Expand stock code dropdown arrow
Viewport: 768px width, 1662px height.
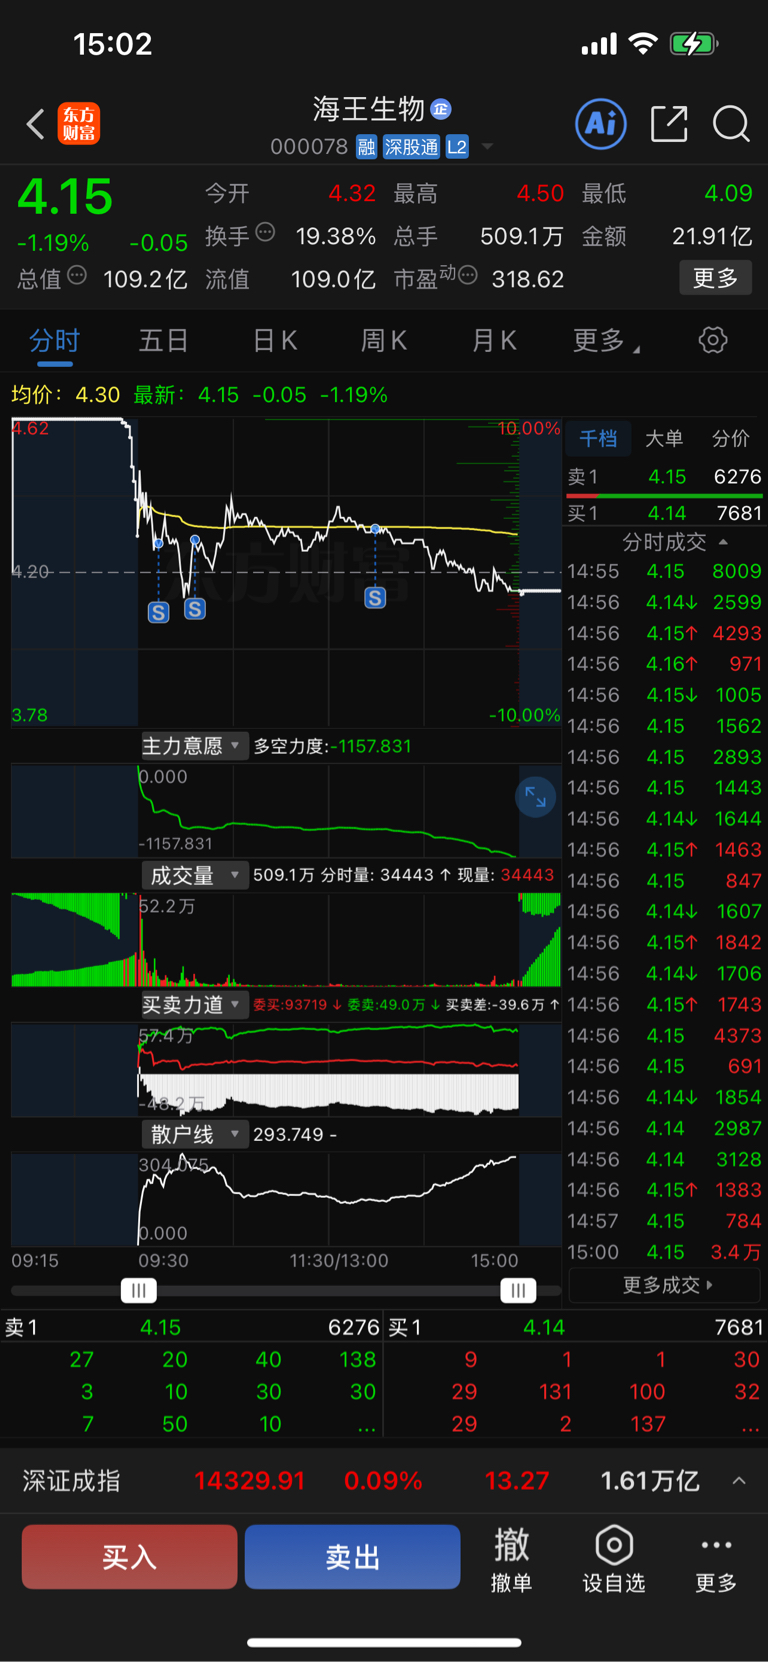(488, 147)
